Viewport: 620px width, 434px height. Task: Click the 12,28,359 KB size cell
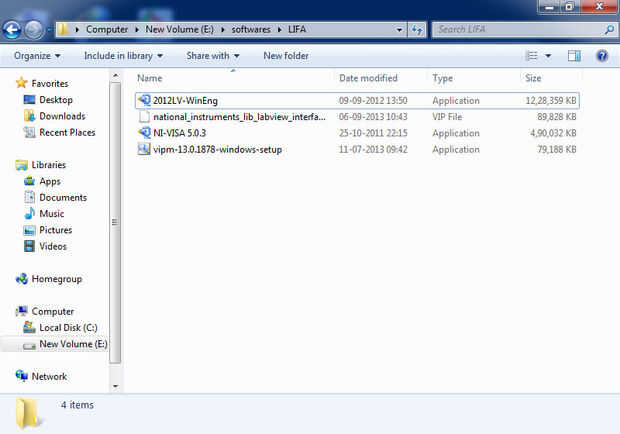tap(550, 100)
